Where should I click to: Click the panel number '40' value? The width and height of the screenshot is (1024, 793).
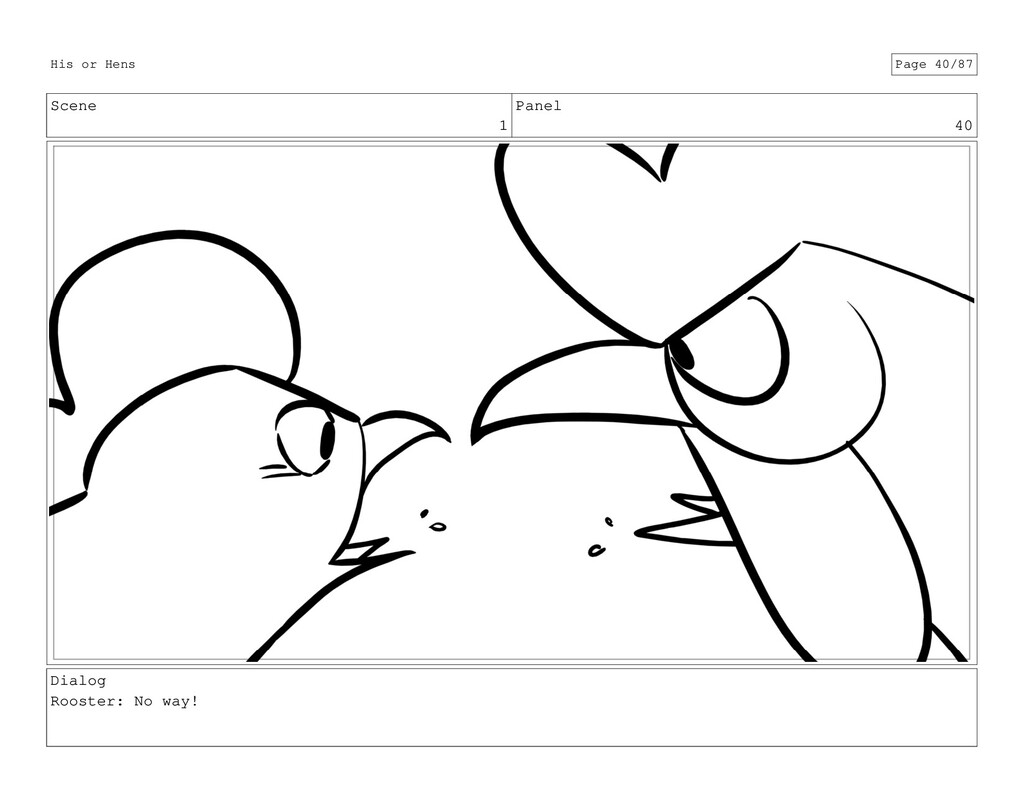(963, 125)
